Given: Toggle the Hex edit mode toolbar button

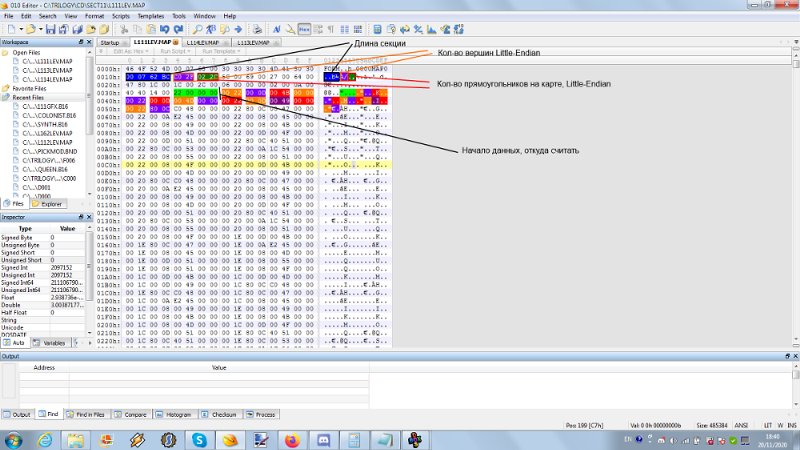Looking at the screenshot, I should click(304, 29).
